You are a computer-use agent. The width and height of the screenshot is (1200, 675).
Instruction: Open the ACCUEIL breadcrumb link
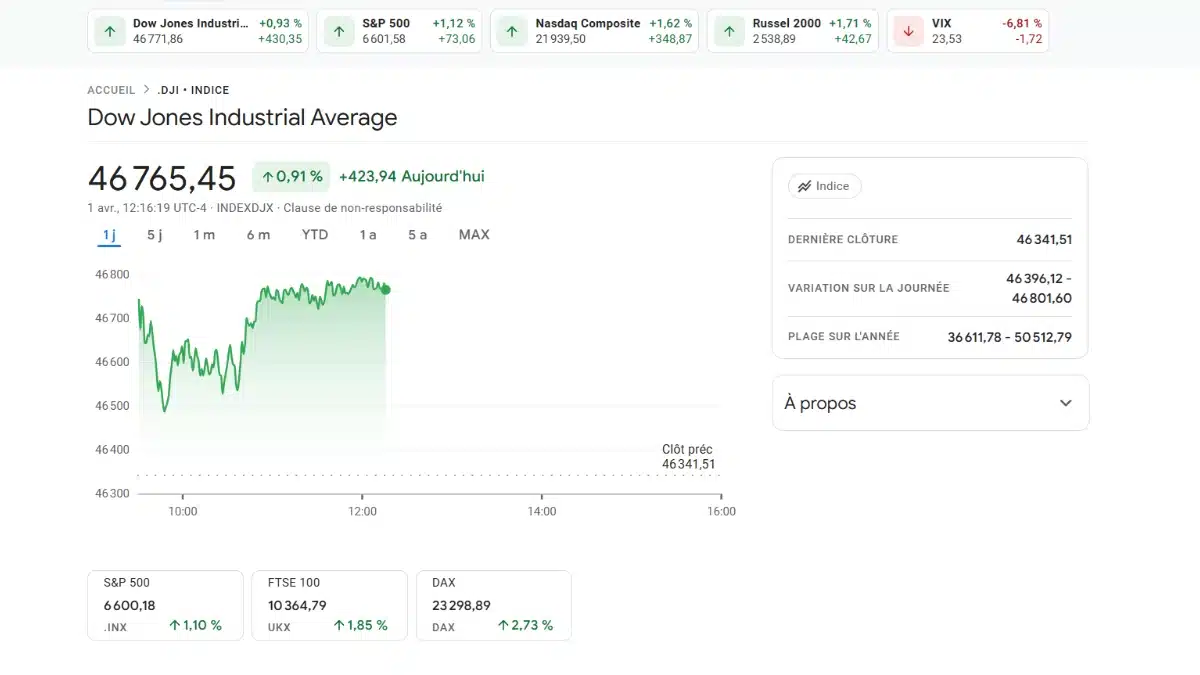pos(110,90)
